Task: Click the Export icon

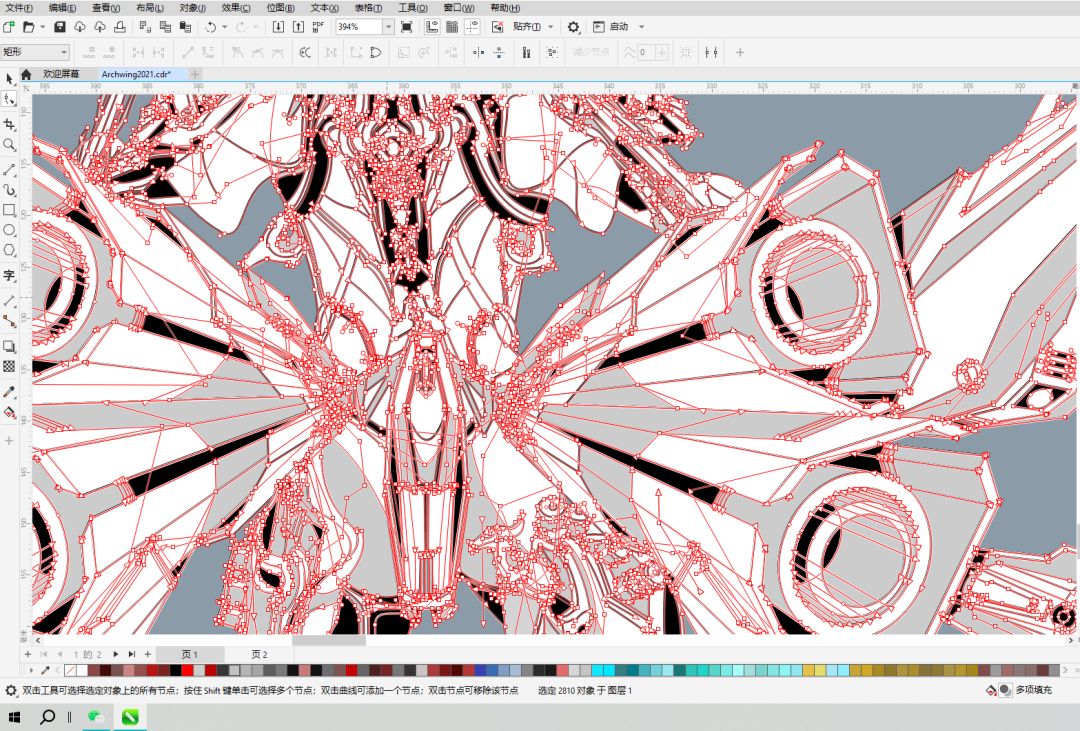Action: [298, 27]
